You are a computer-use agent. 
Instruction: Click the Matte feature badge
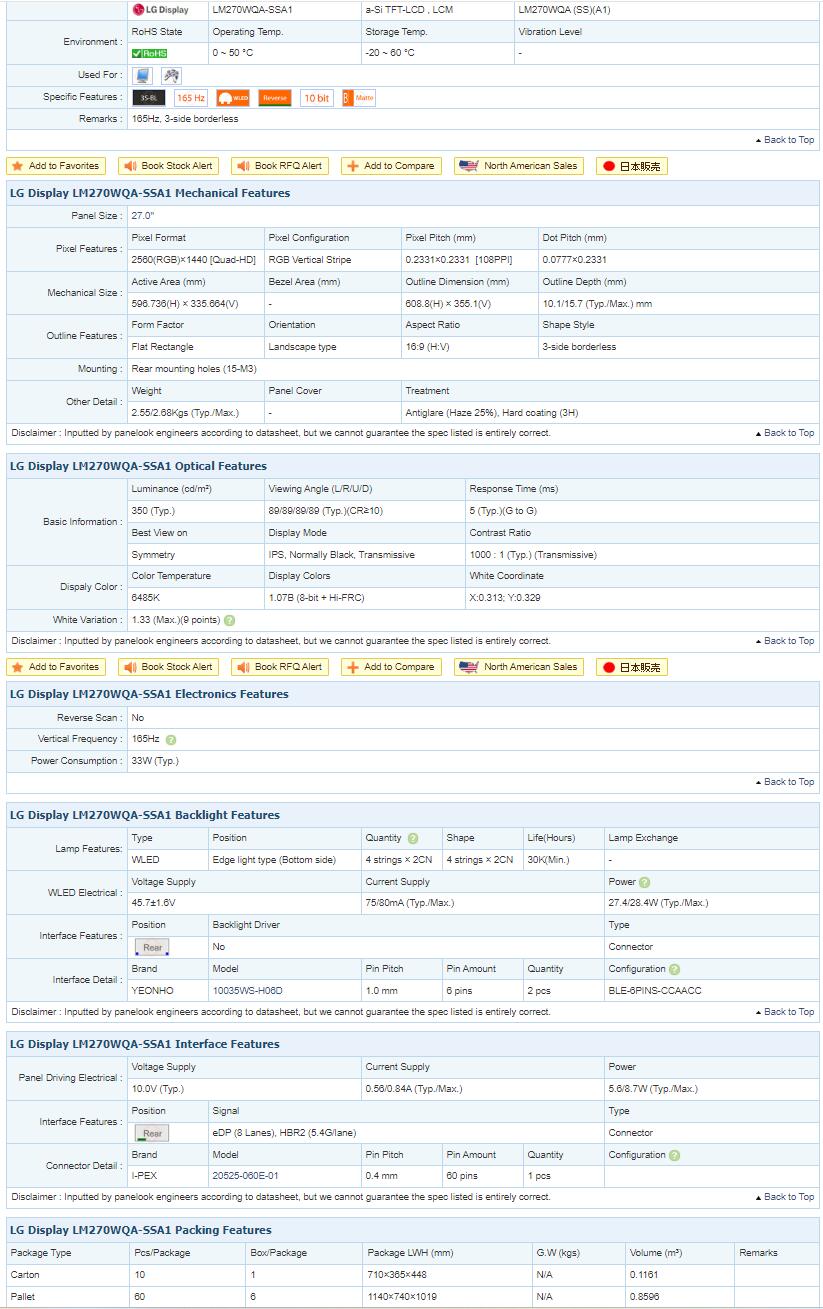(359, 98)
